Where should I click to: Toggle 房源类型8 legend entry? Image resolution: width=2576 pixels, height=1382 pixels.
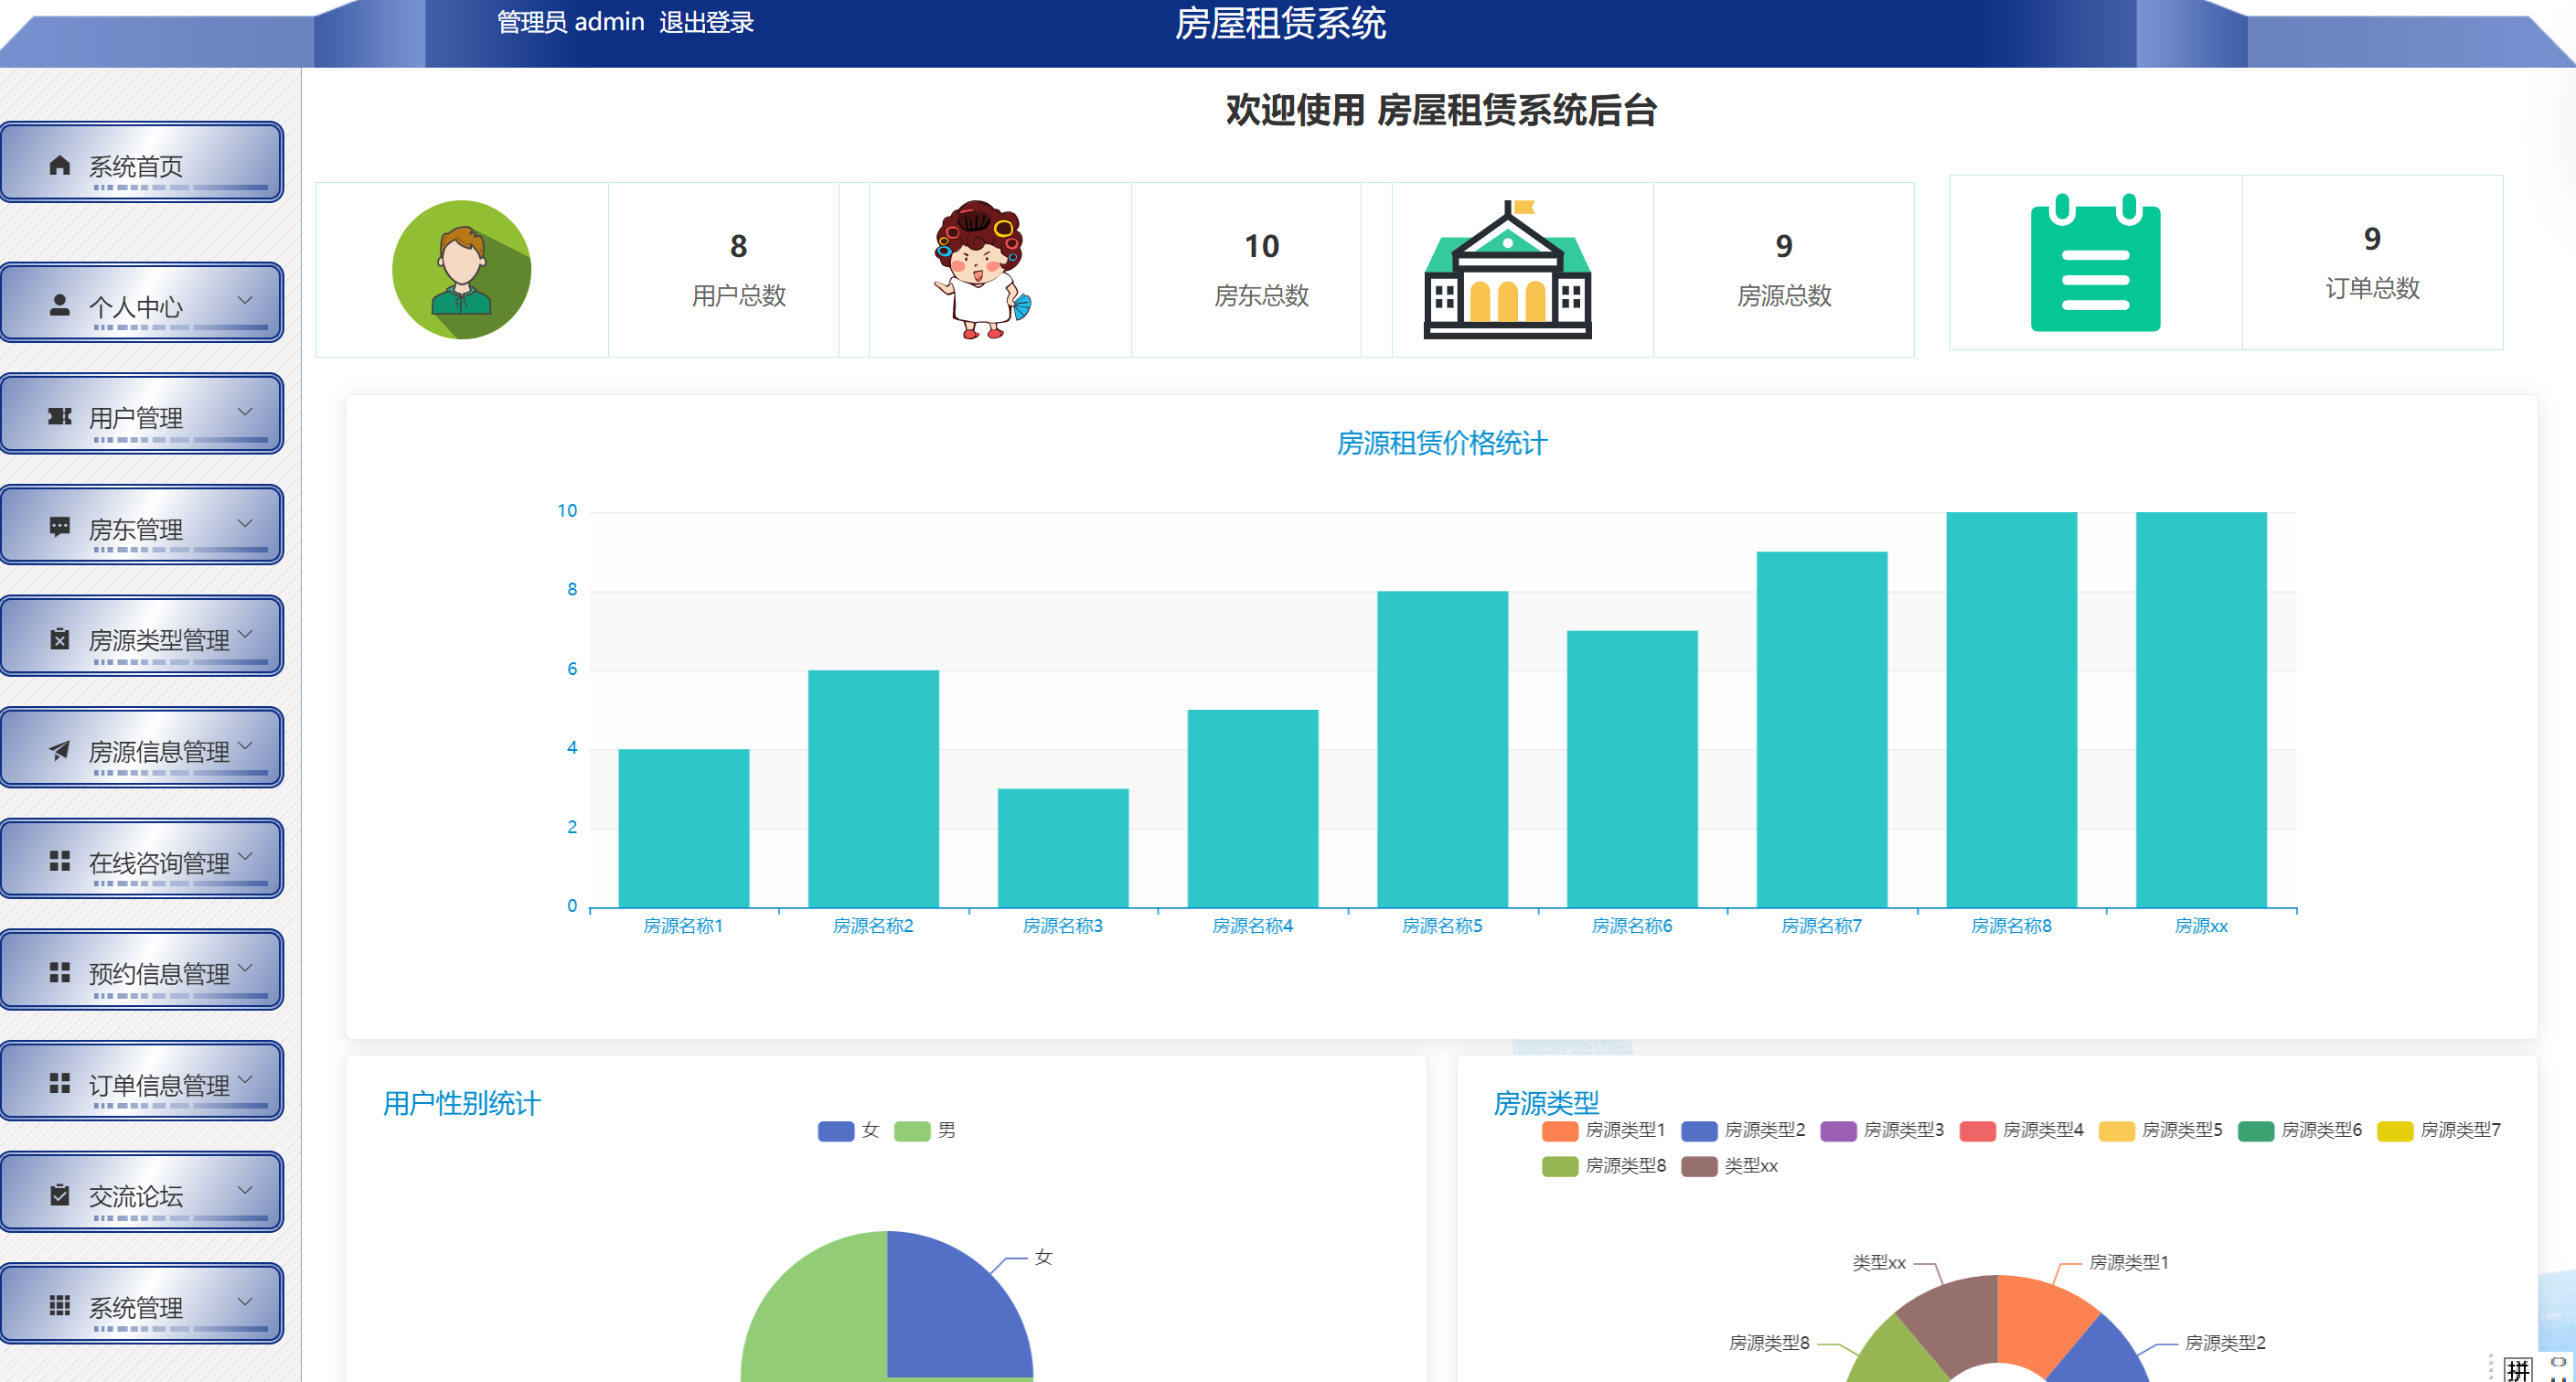tap(1604, 1166)
